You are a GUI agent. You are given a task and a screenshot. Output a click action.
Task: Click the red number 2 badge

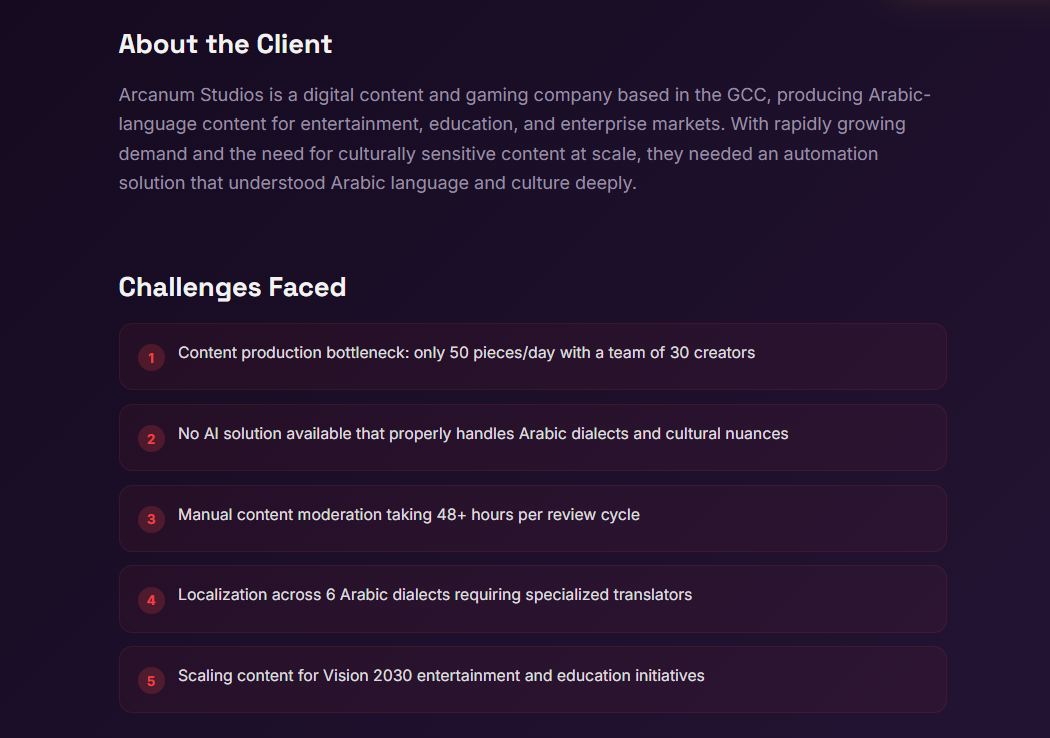pos(151,438)
